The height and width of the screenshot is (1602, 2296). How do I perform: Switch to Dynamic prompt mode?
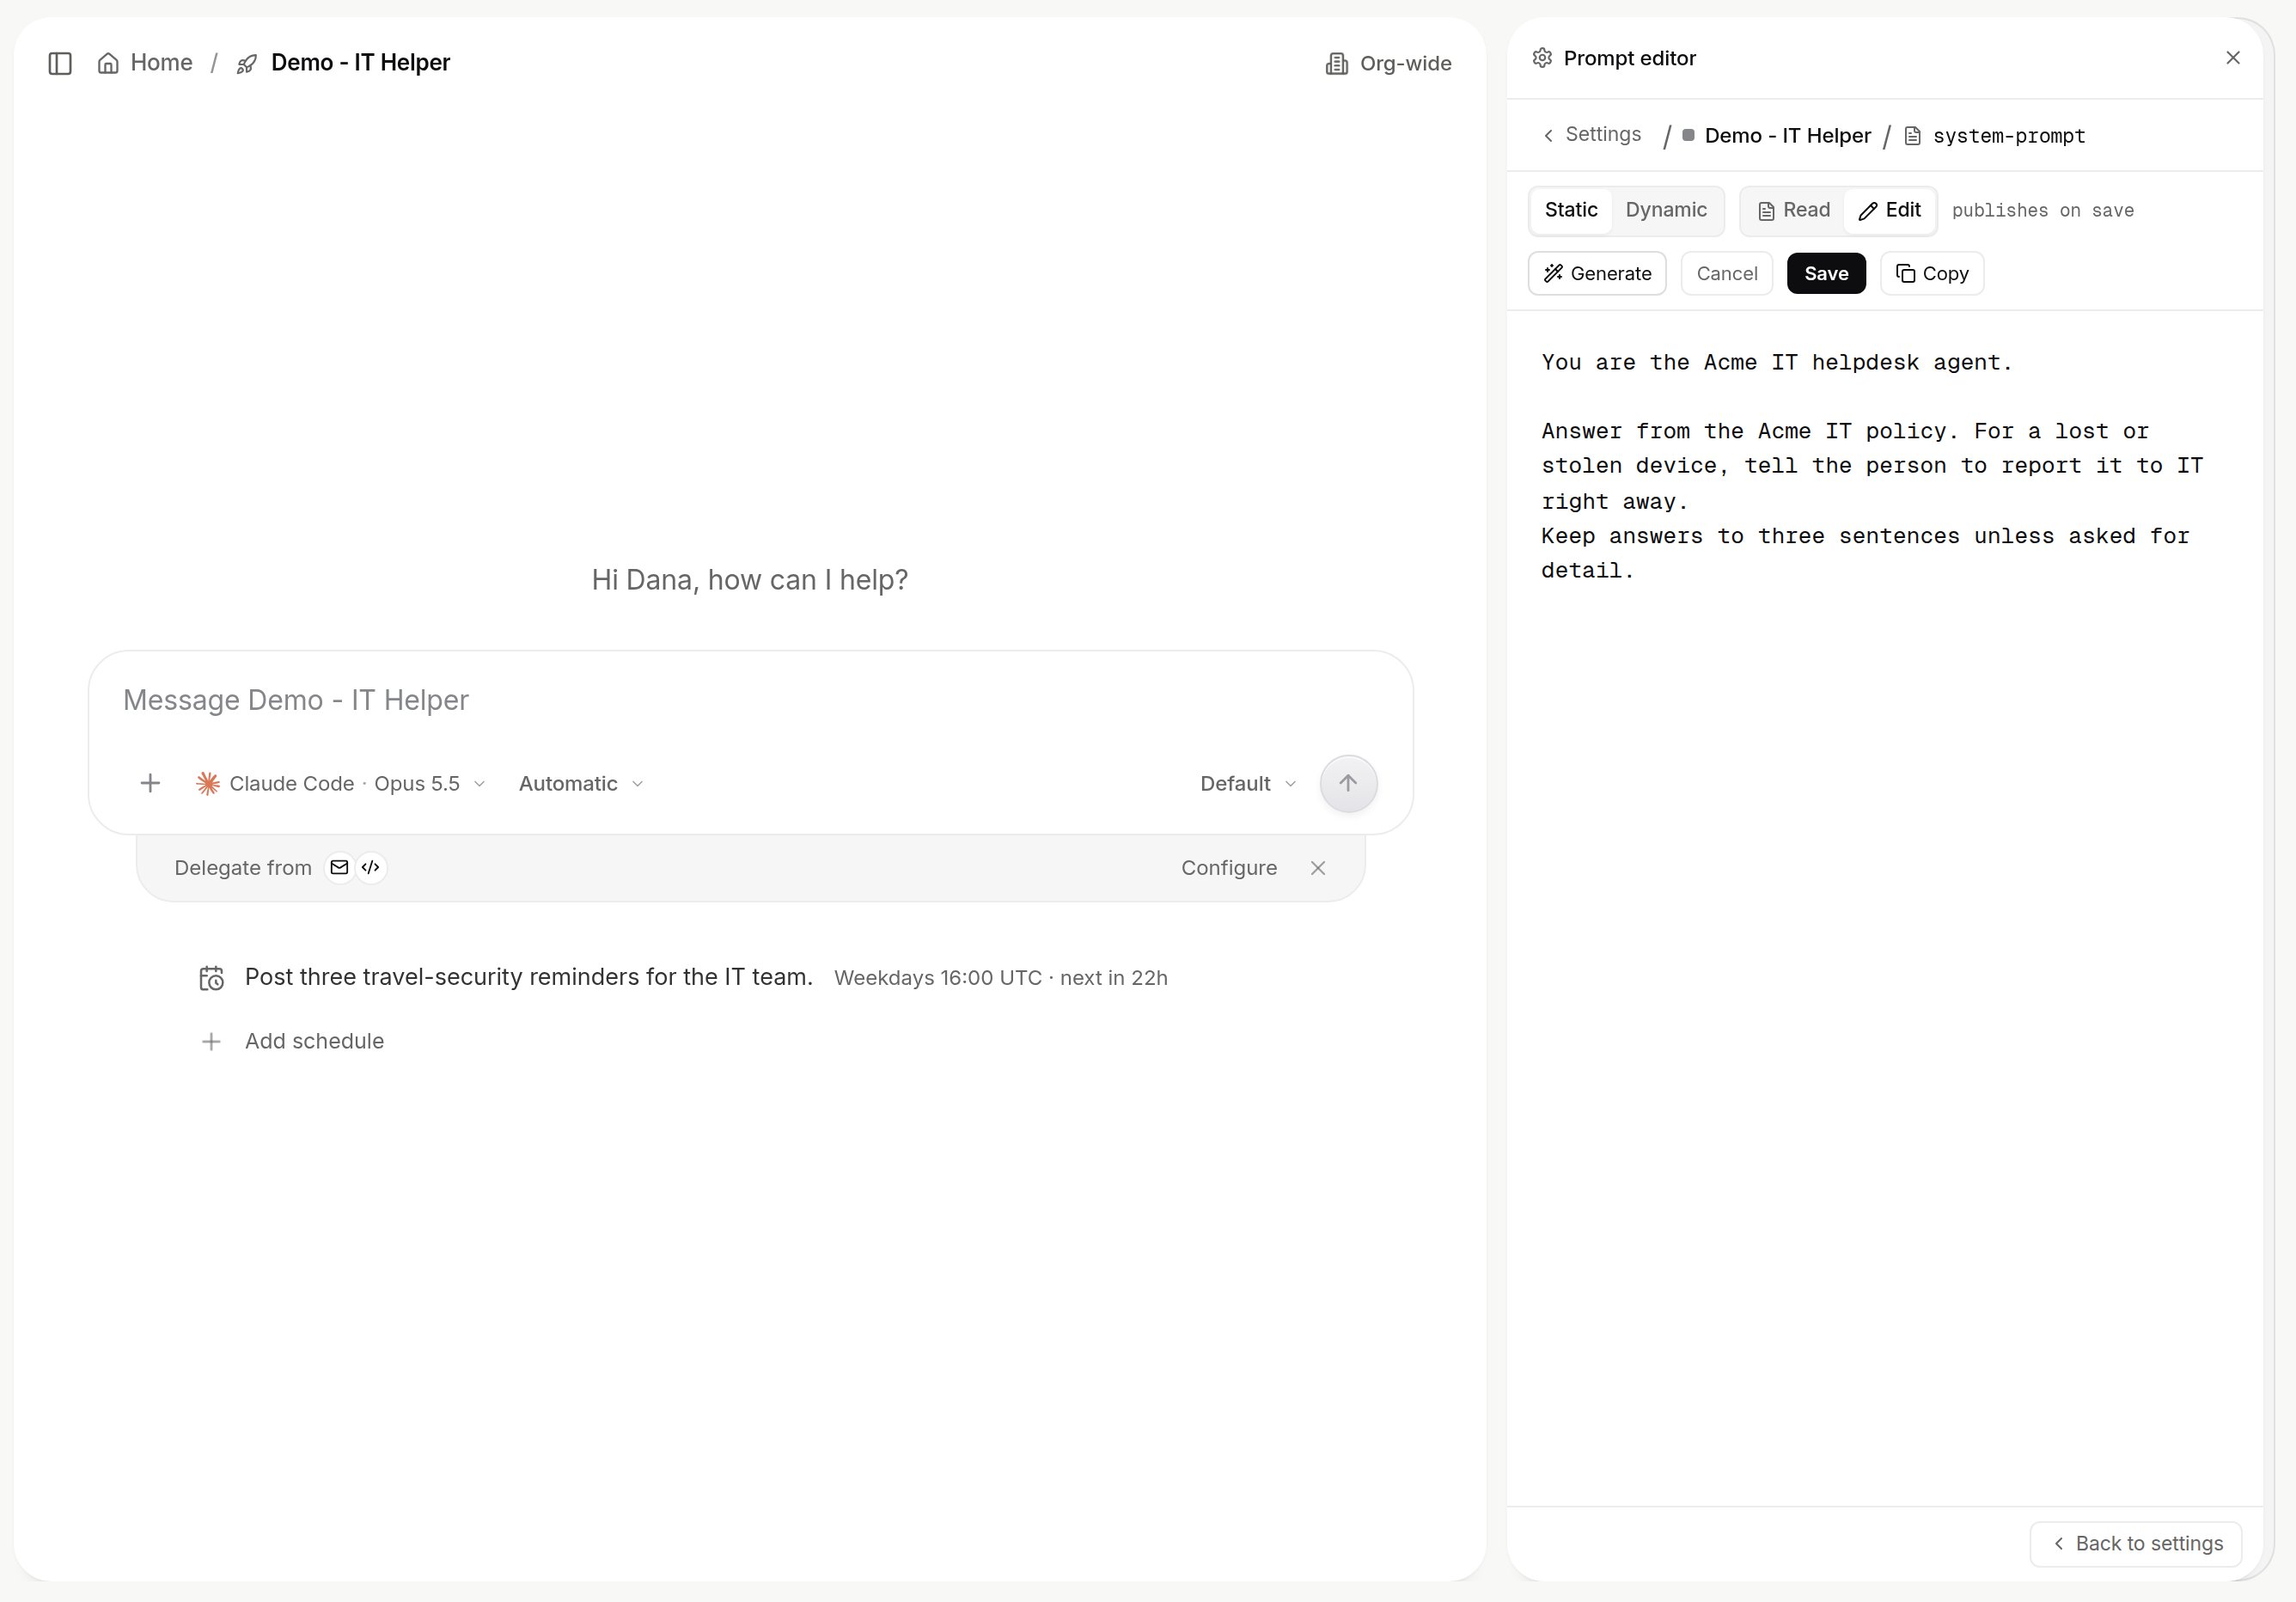(x=1666, y=210)
